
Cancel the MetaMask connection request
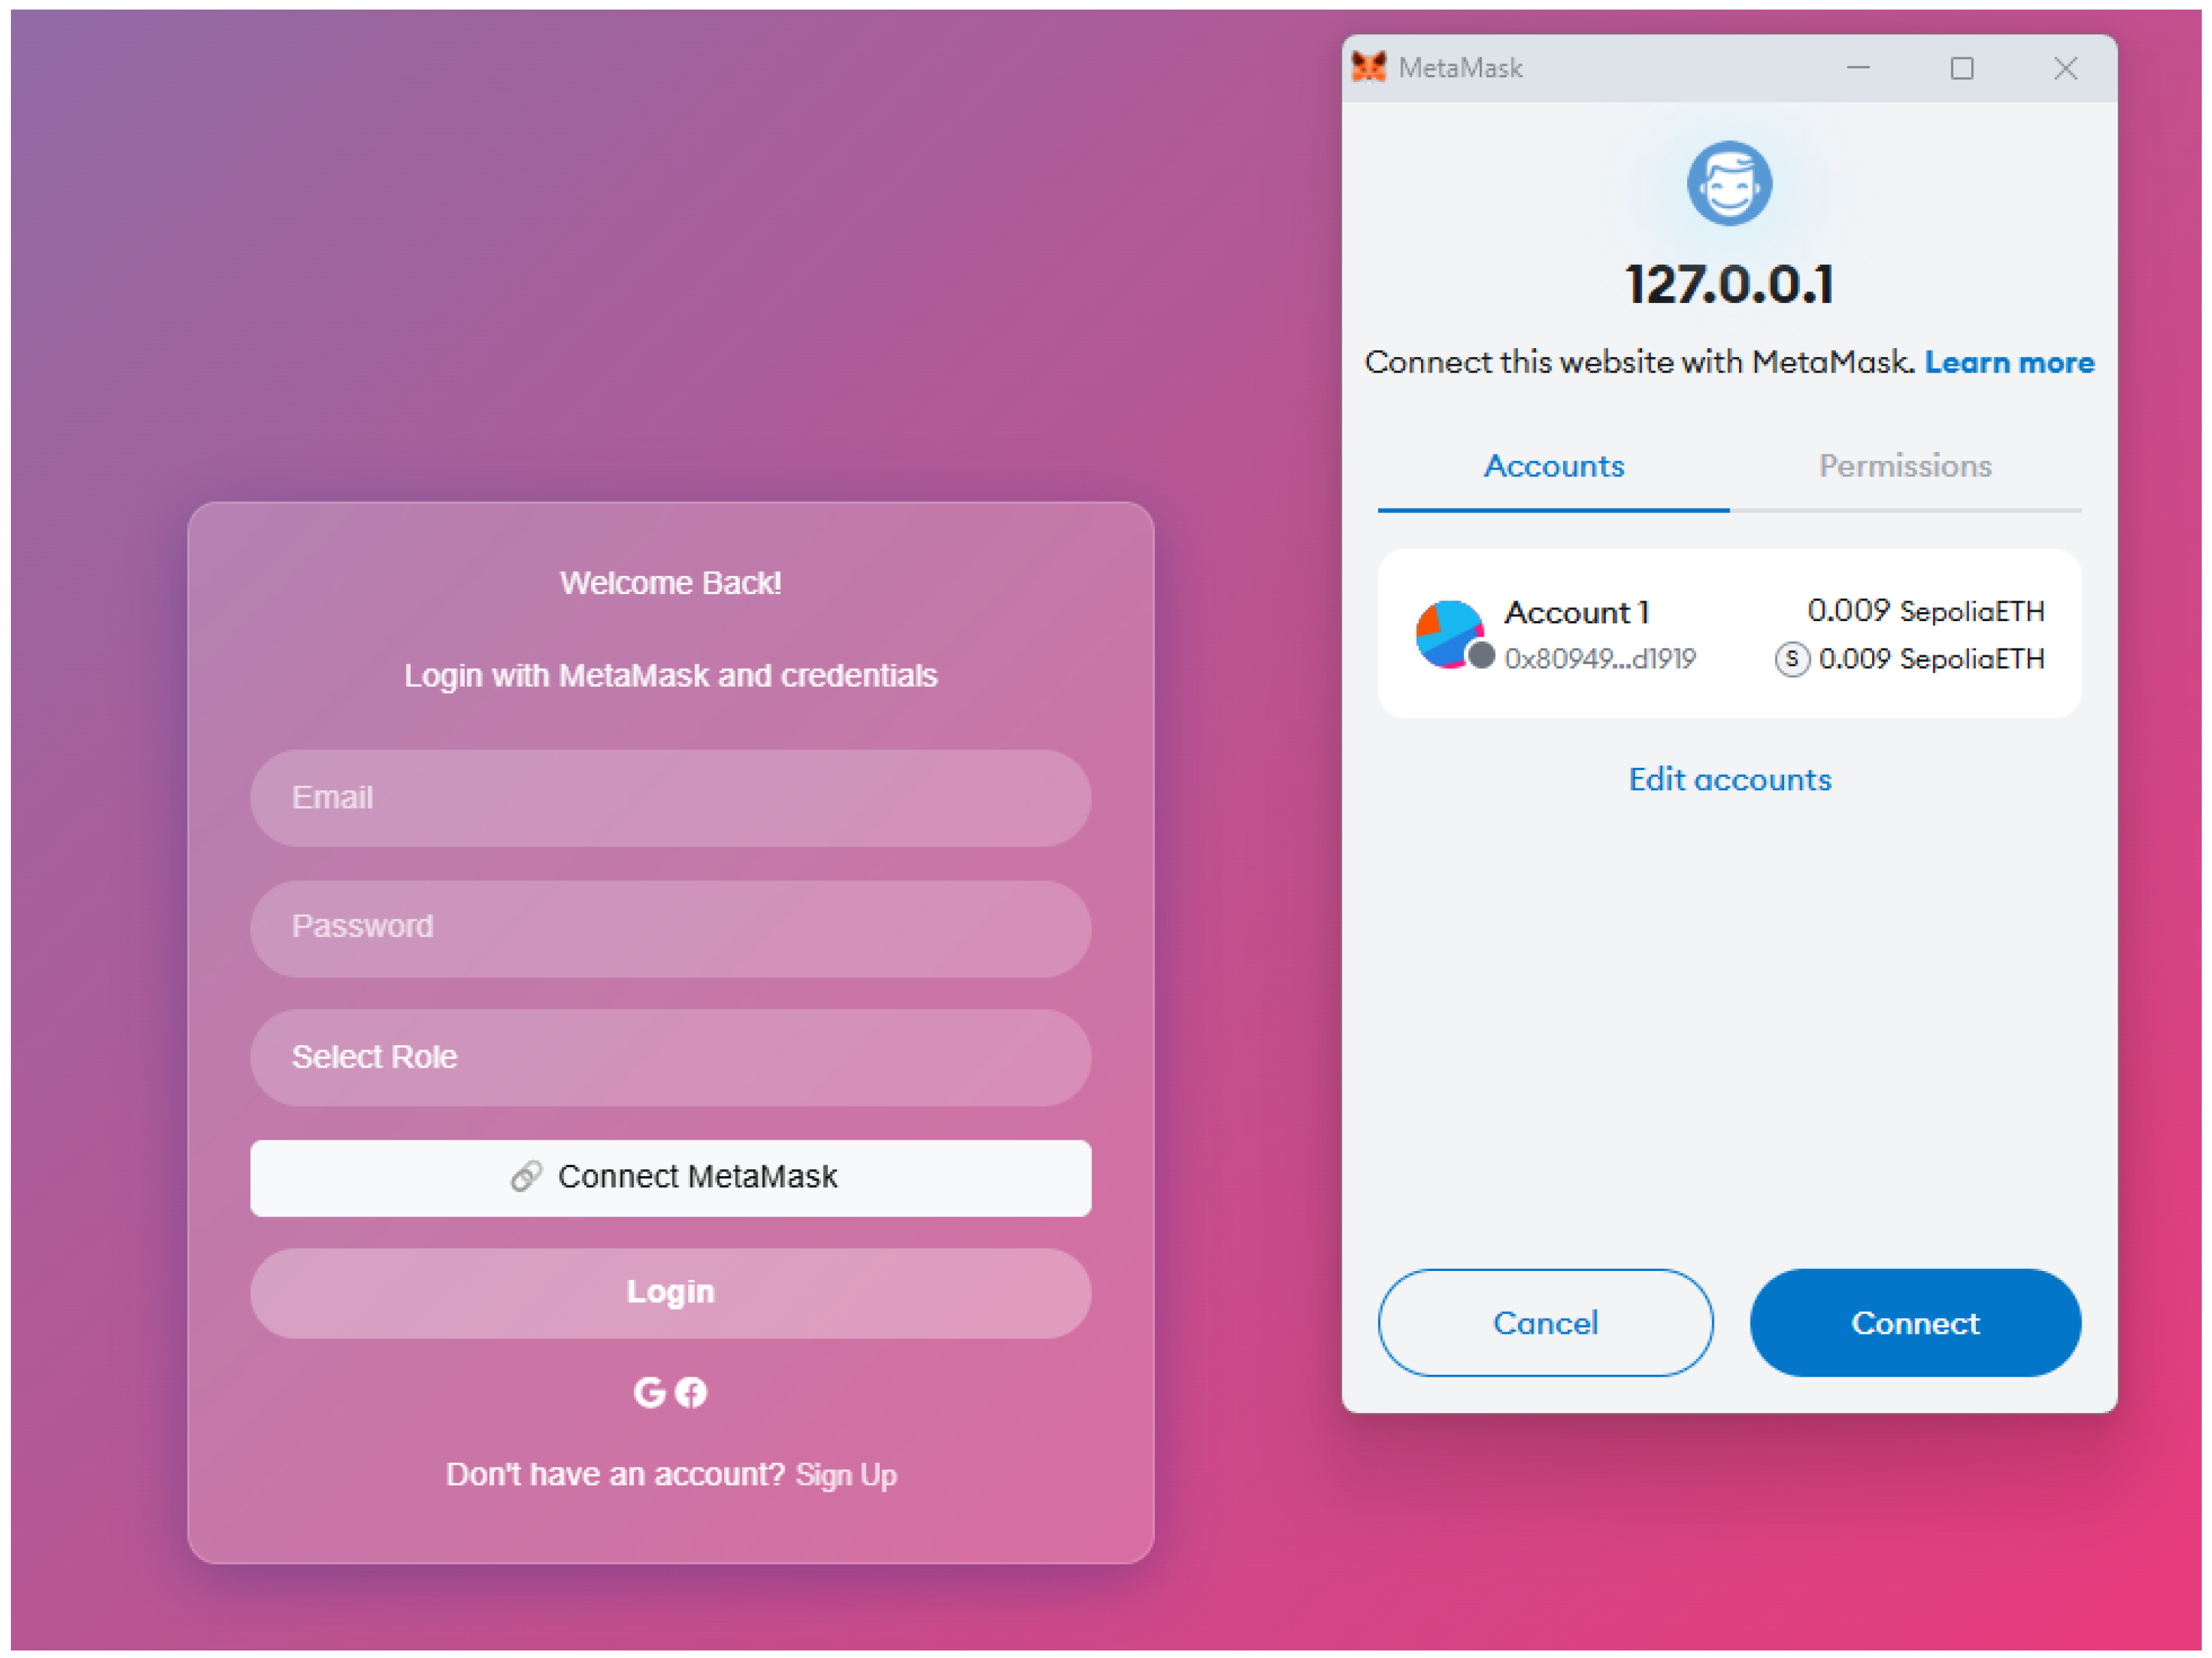coord(1545,1323)
